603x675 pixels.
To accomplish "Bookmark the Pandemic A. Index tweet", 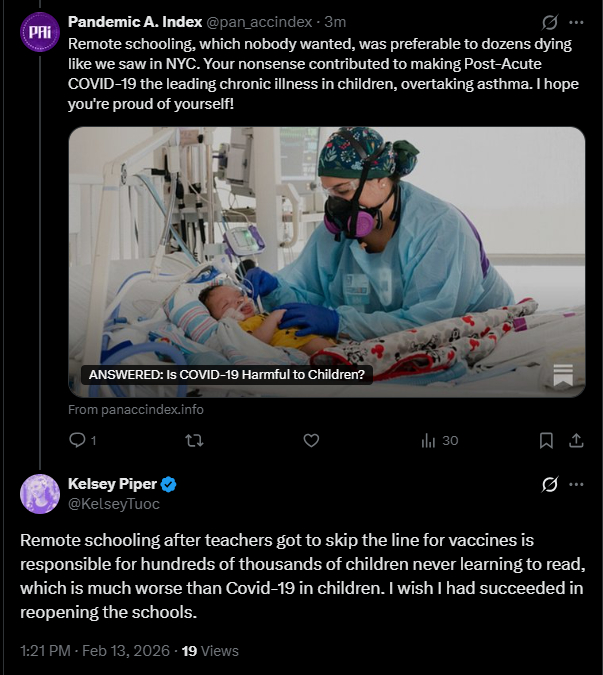I will click(x=547, y=440).
